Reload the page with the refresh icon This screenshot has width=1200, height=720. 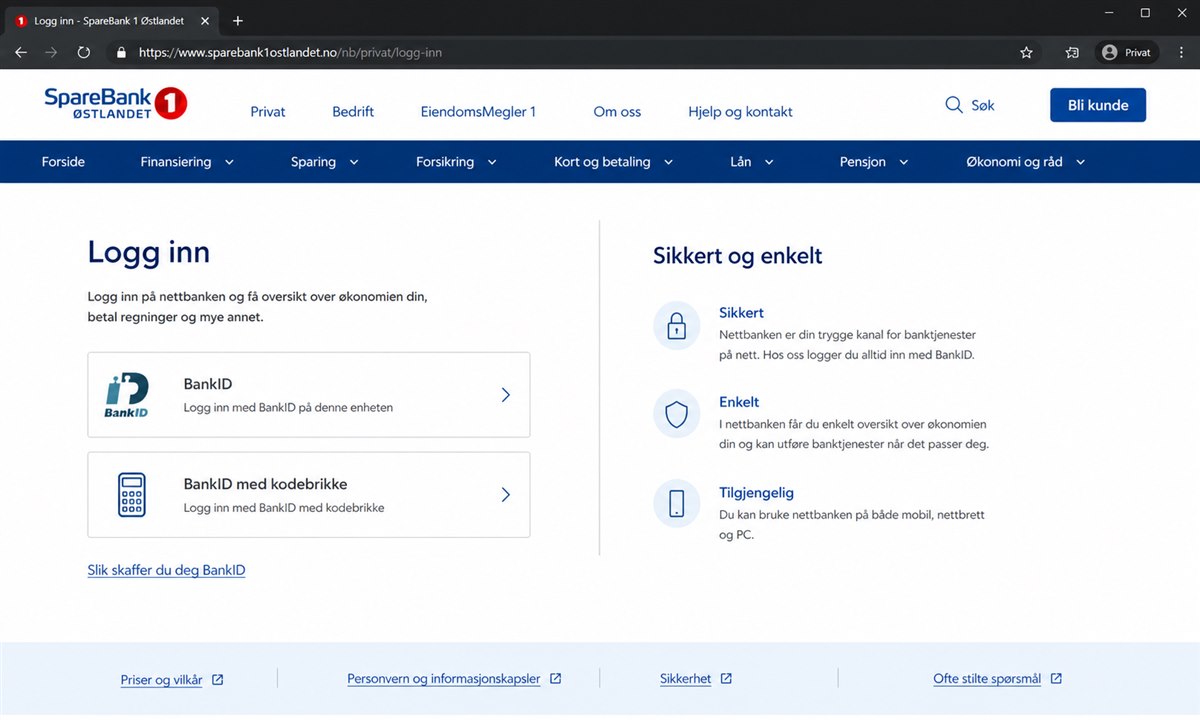tap(84, 53)
